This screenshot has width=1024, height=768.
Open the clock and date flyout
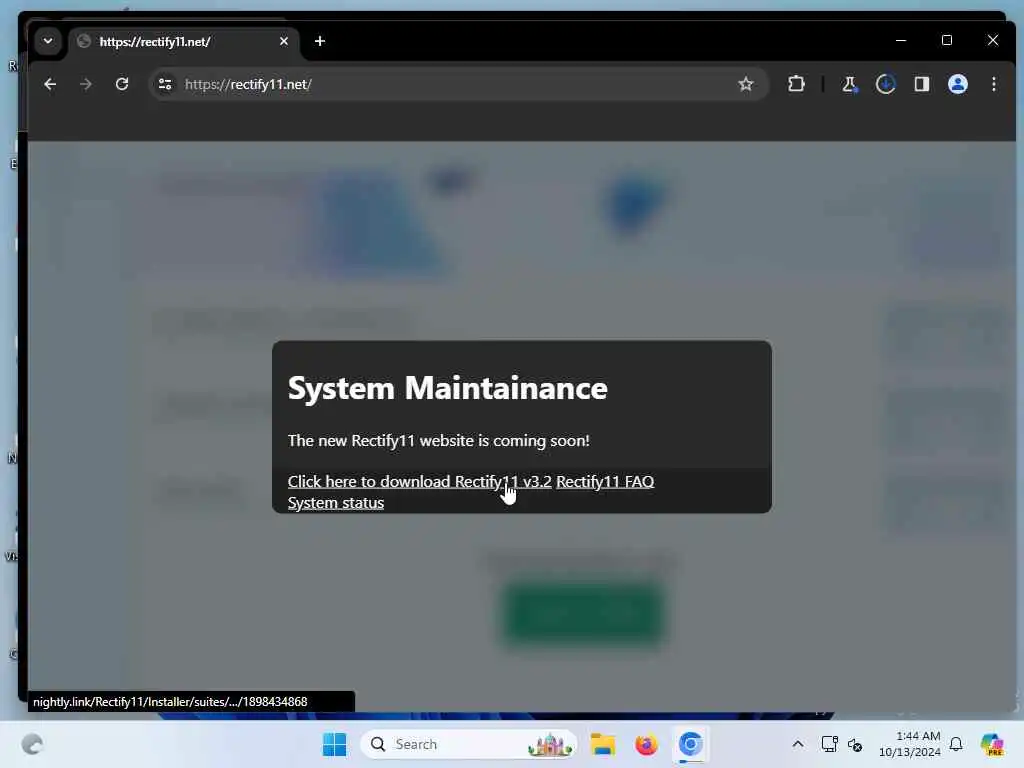910,744
